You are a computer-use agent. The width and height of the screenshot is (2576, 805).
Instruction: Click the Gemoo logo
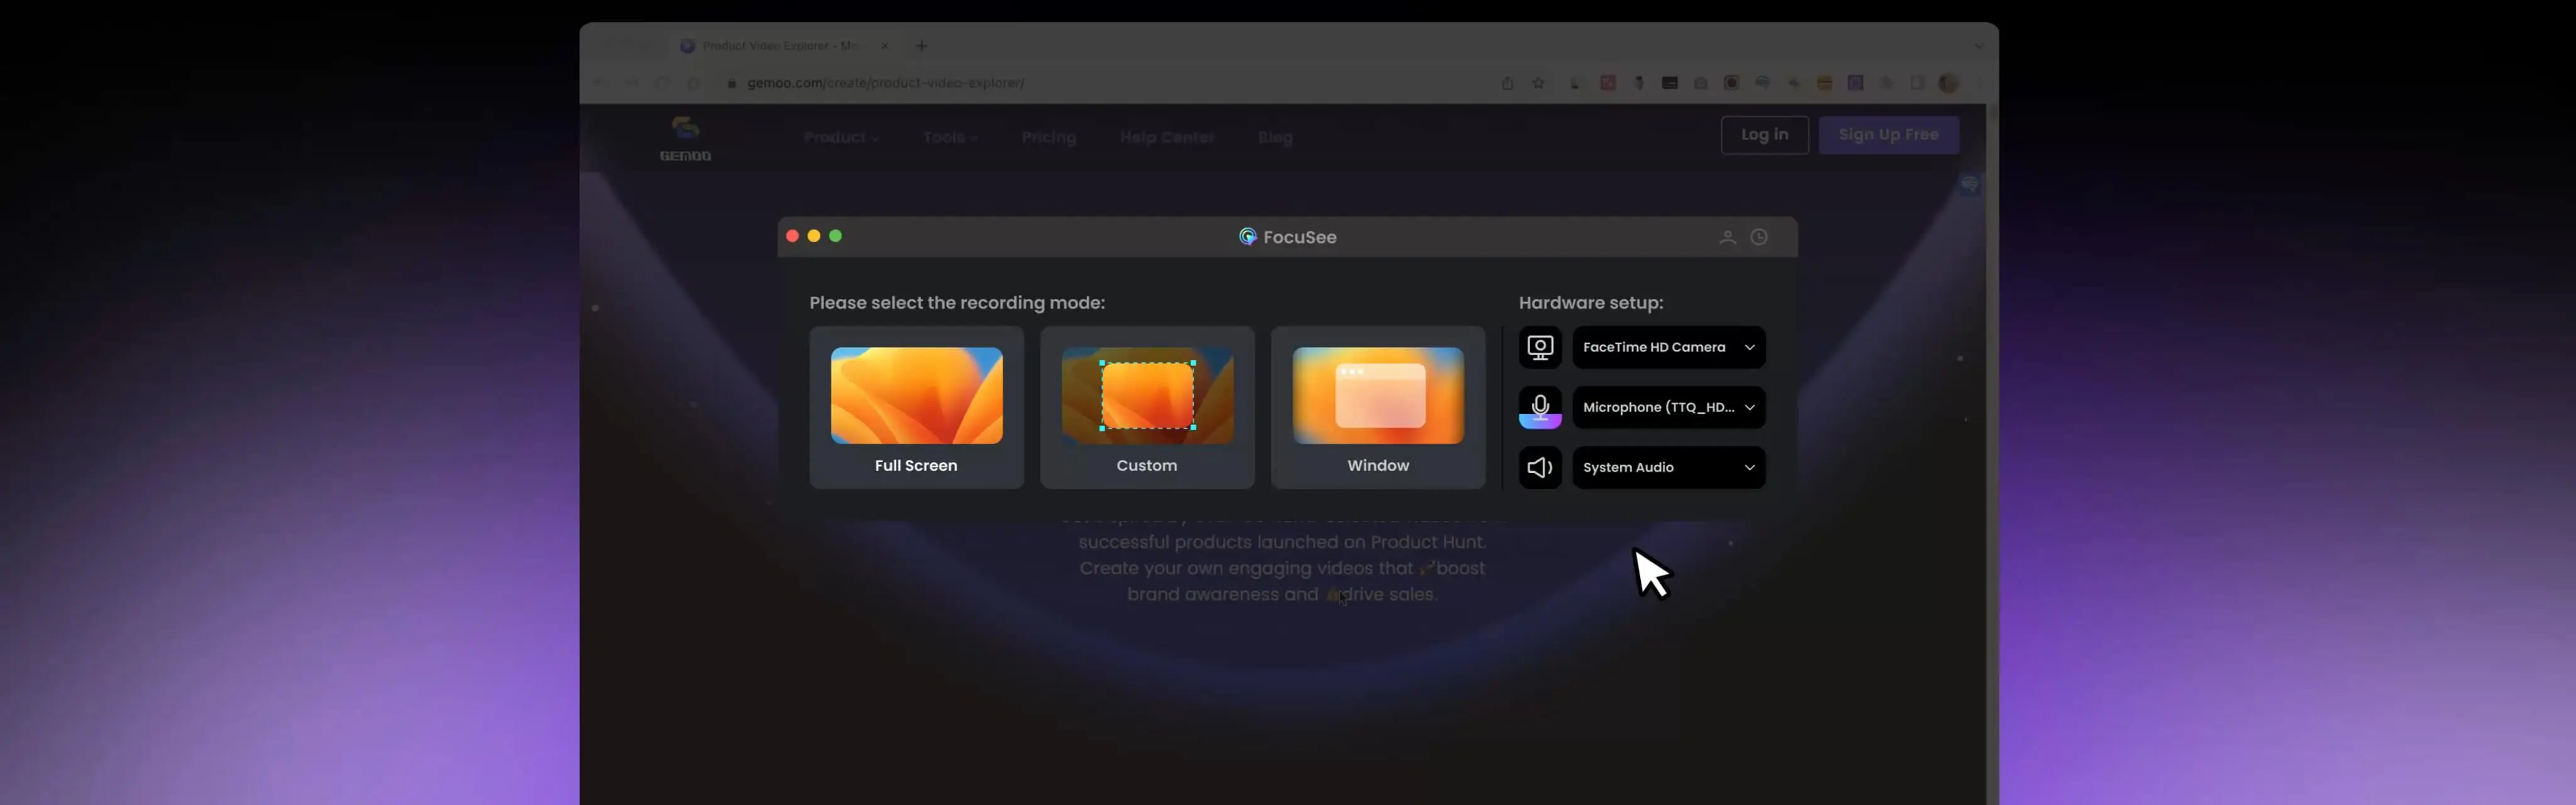685,139
